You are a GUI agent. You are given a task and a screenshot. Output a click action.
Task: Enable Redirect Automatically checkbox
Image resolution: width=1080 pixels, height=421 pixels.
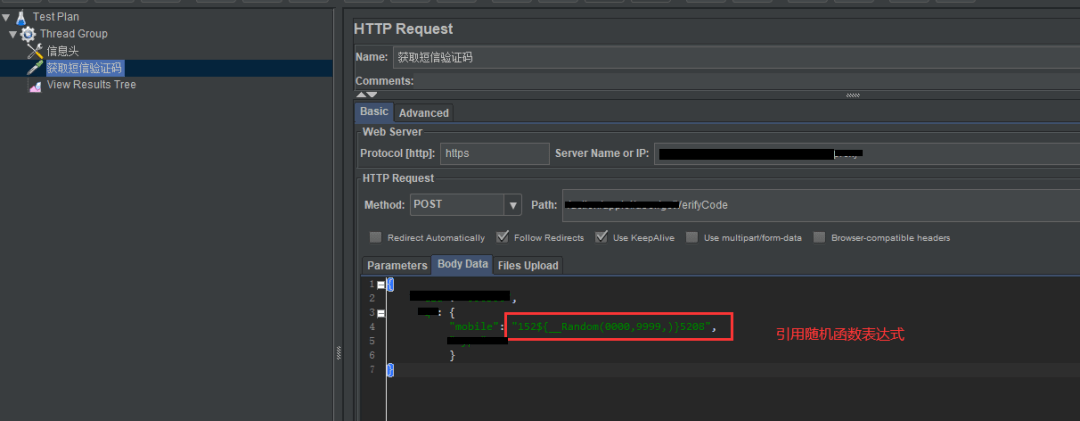click(x=376, y=238)
